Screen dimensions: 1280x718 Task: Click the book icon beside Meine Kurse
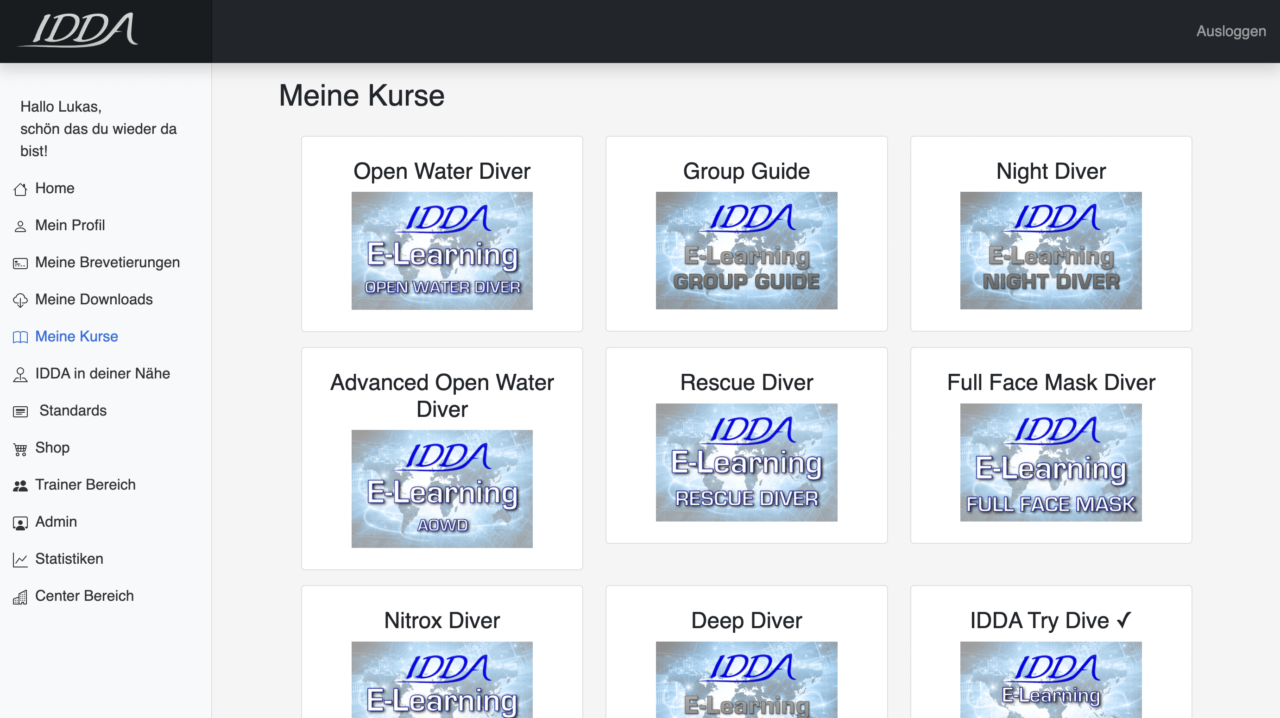20,337
